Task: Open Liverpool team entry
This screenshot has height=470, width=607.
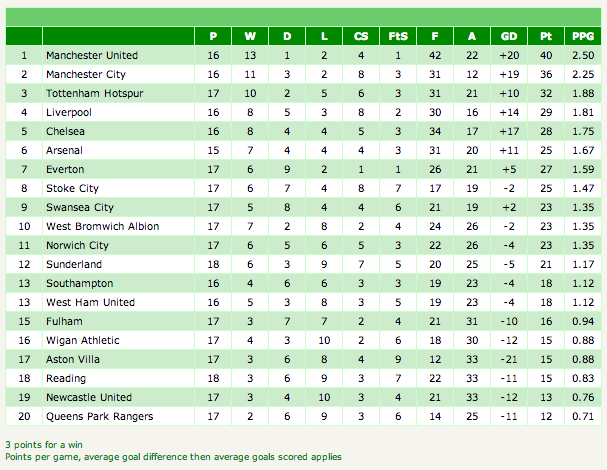Action: (69, 112)
